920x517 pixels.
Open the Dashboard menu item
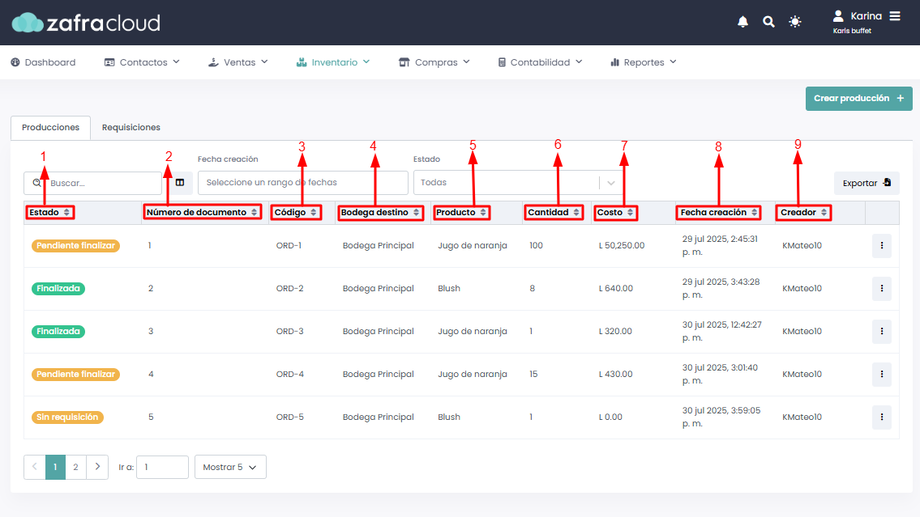point(43,62)
